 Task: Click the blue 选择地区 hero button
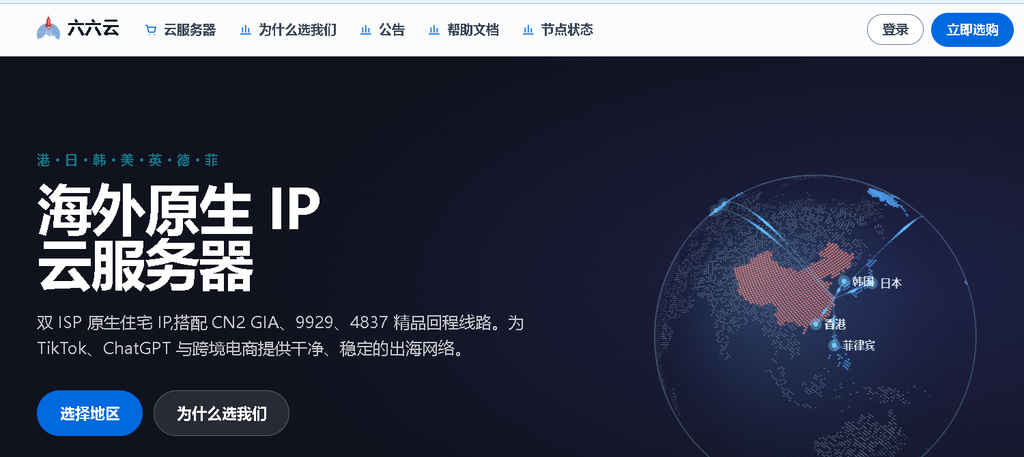tap(89, 413)
